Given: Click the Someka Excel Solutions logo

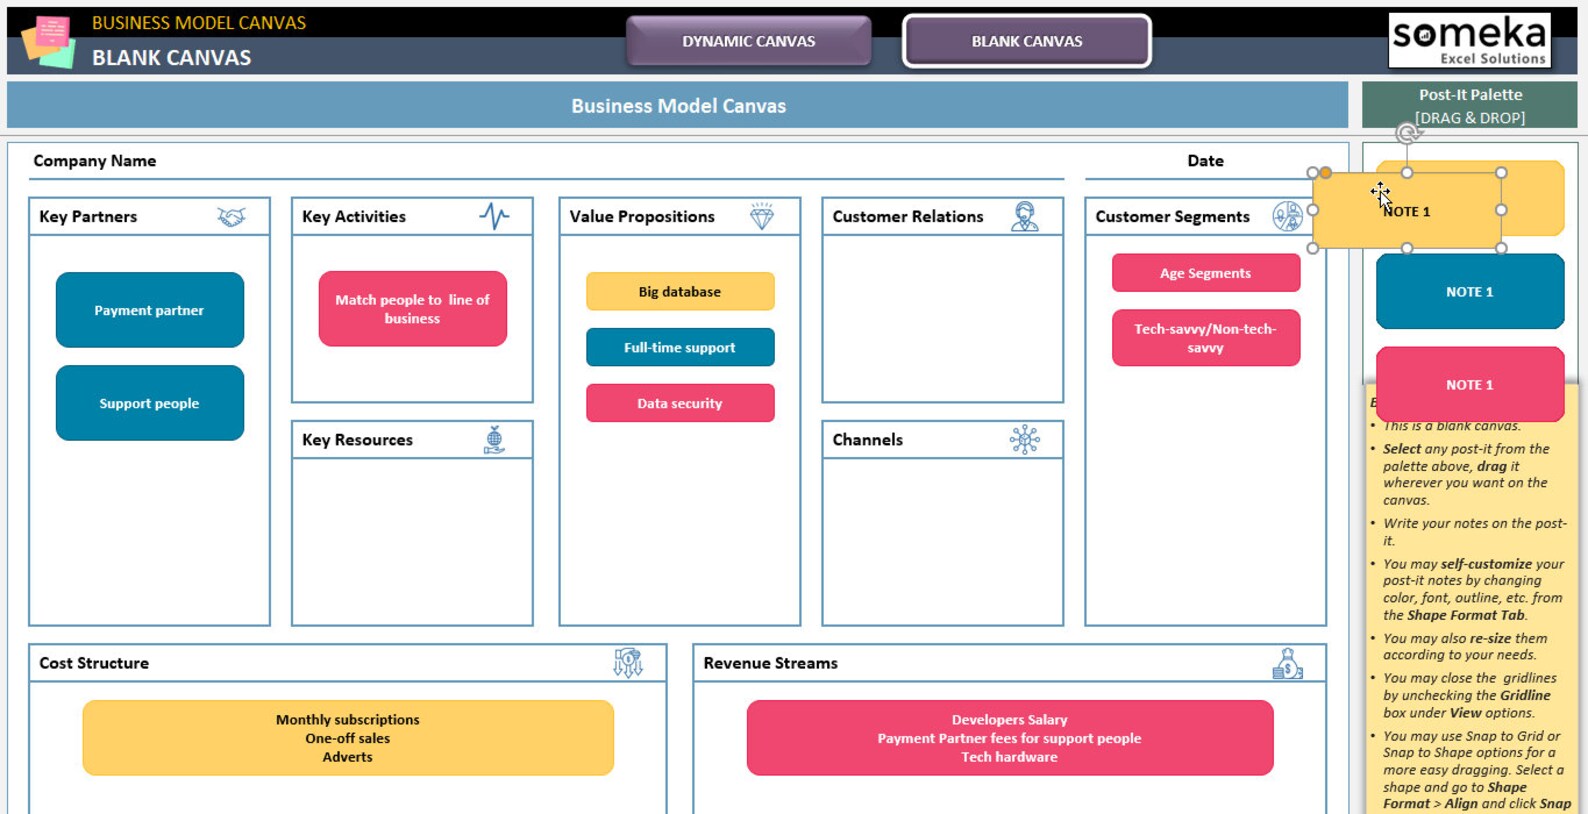Looking at the screenshot, I should point(1470,40).
